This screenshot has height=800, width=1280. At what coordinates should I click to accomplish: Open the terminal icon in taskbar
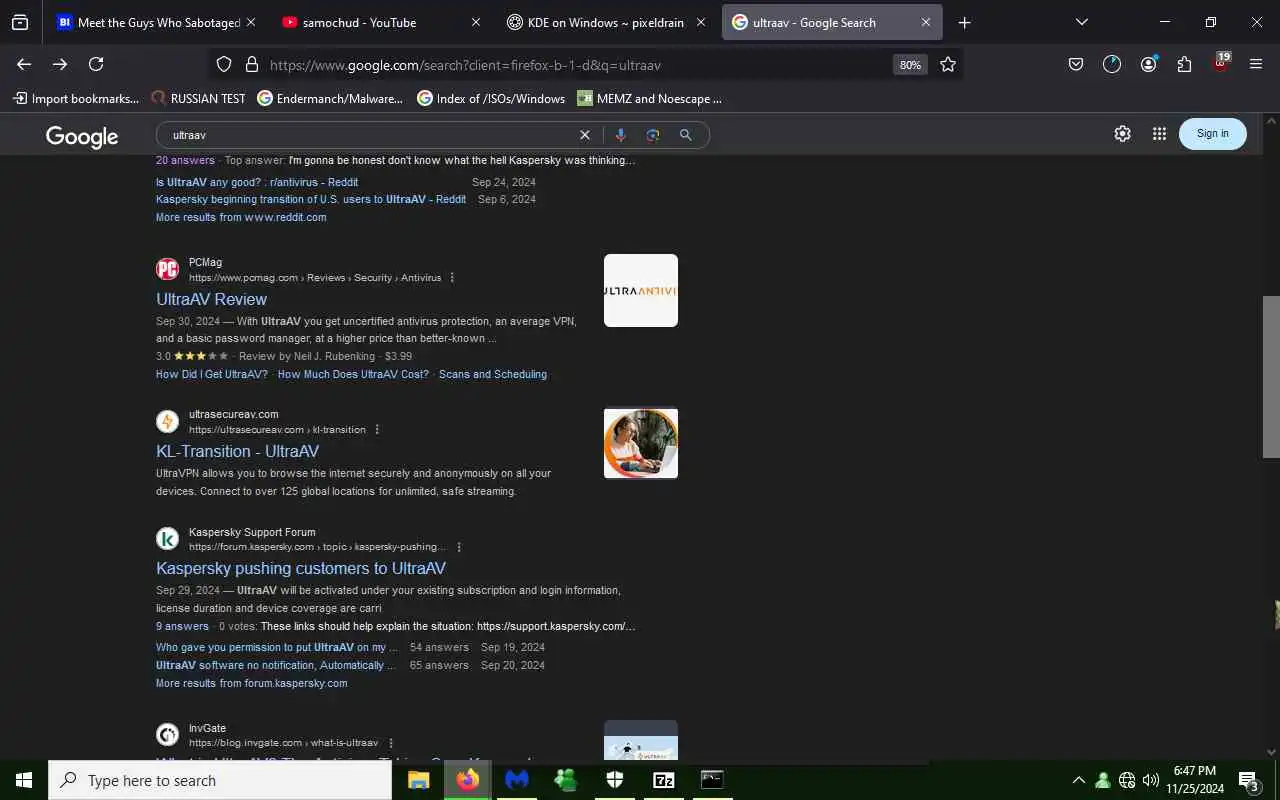click(712, 780)
